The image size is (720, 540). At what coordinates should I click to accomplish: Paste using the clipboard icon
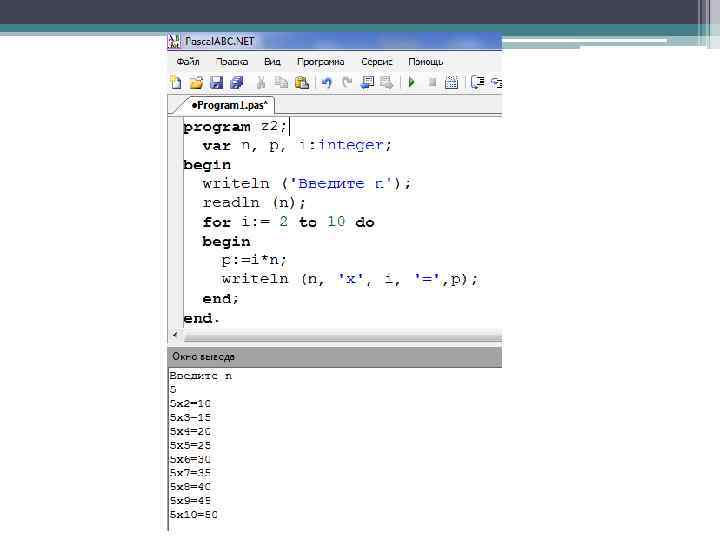tap(302, 83)
